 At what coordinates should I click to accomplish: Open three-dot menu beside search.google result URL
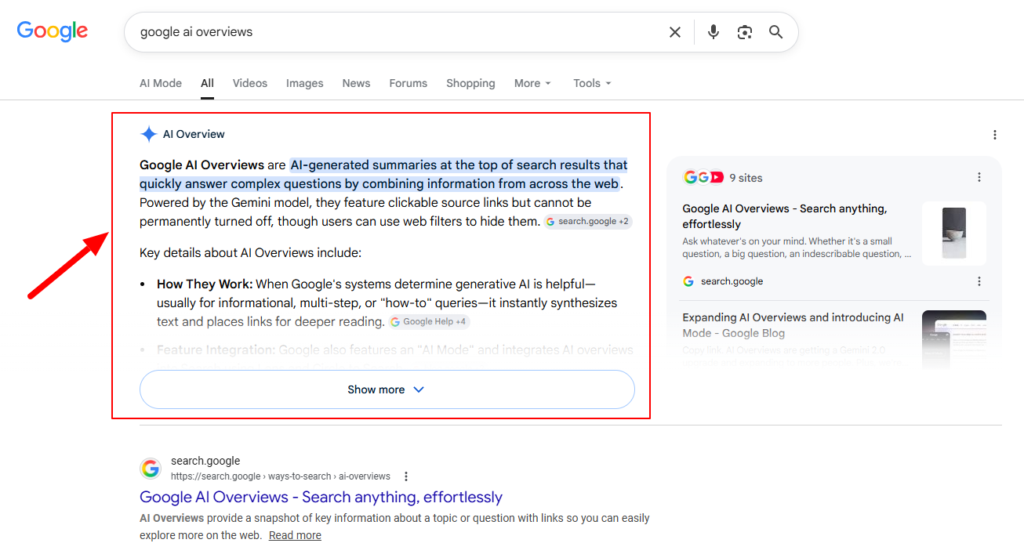pyautogui.click(x=406, y=476)
